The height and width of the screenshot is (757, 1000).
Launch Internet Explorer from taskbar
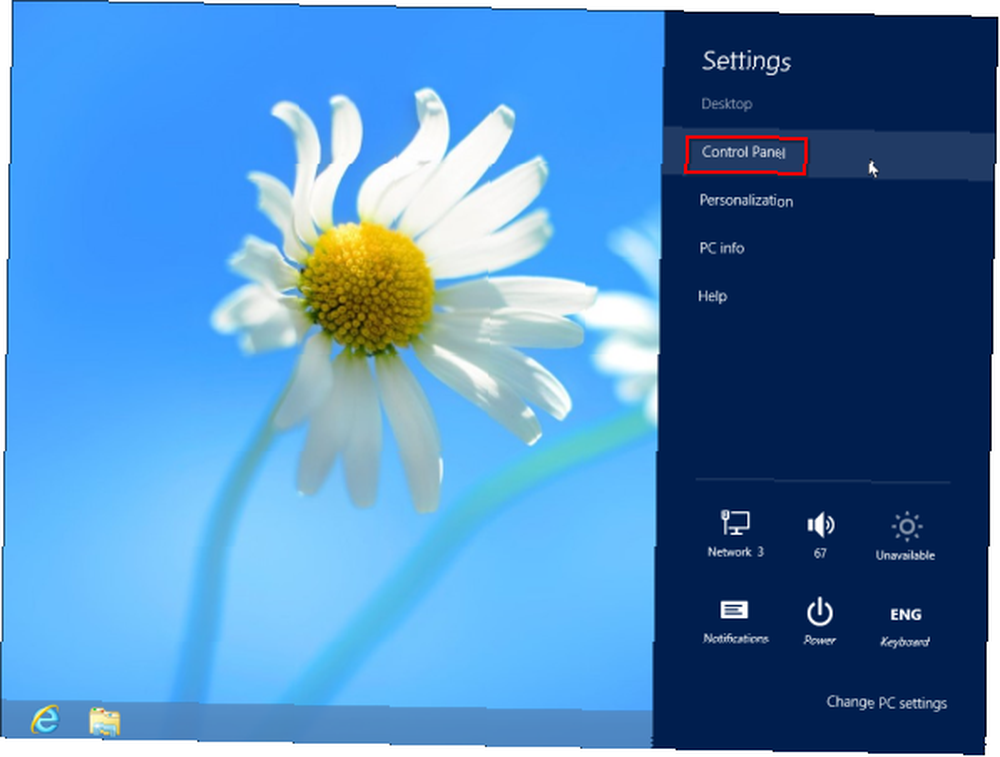[x=46, y=719]
